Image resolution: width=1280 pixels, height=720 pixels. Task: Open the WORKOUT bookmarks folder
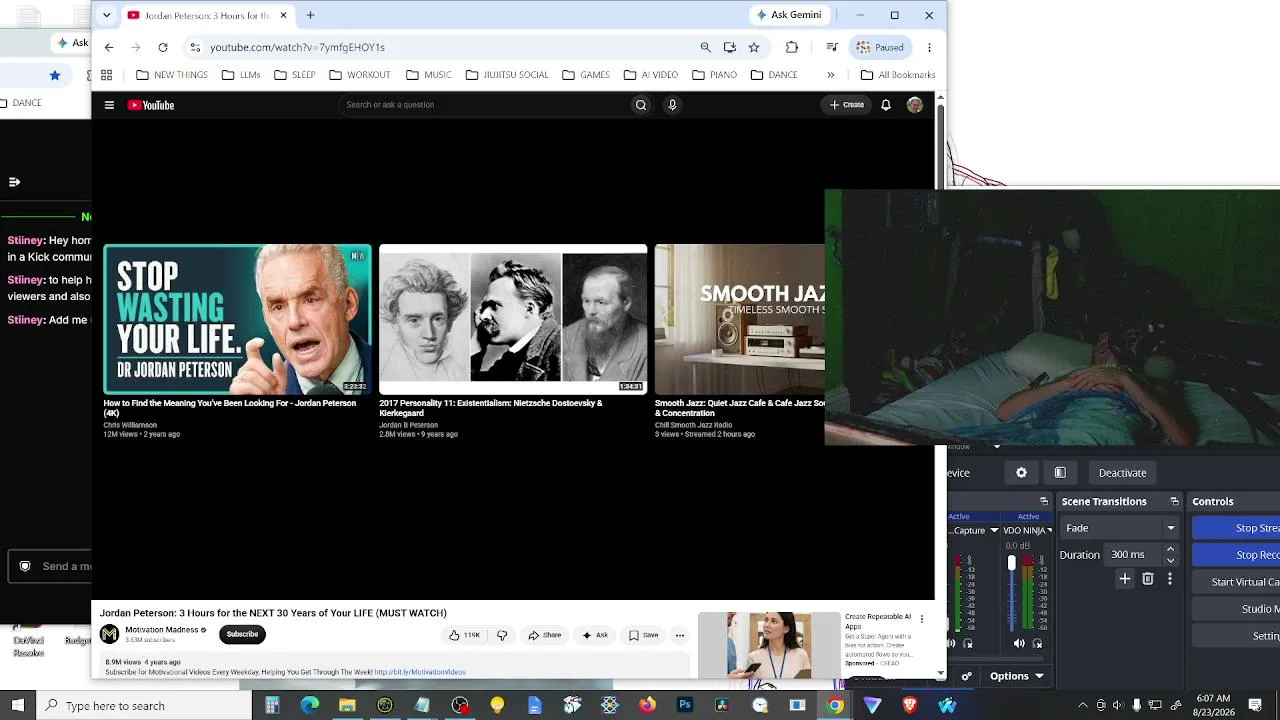pos(360,75)
